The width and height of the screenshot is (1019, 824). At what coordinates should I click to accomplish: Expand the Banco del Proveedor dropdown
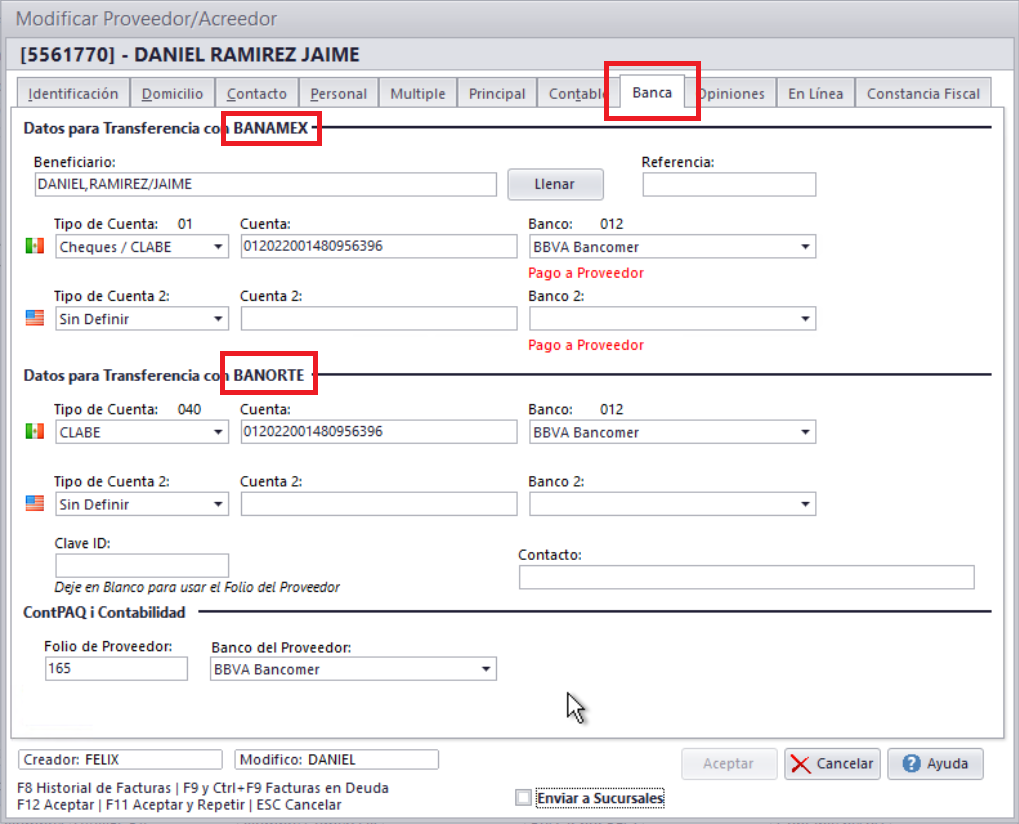pos(486,669)
